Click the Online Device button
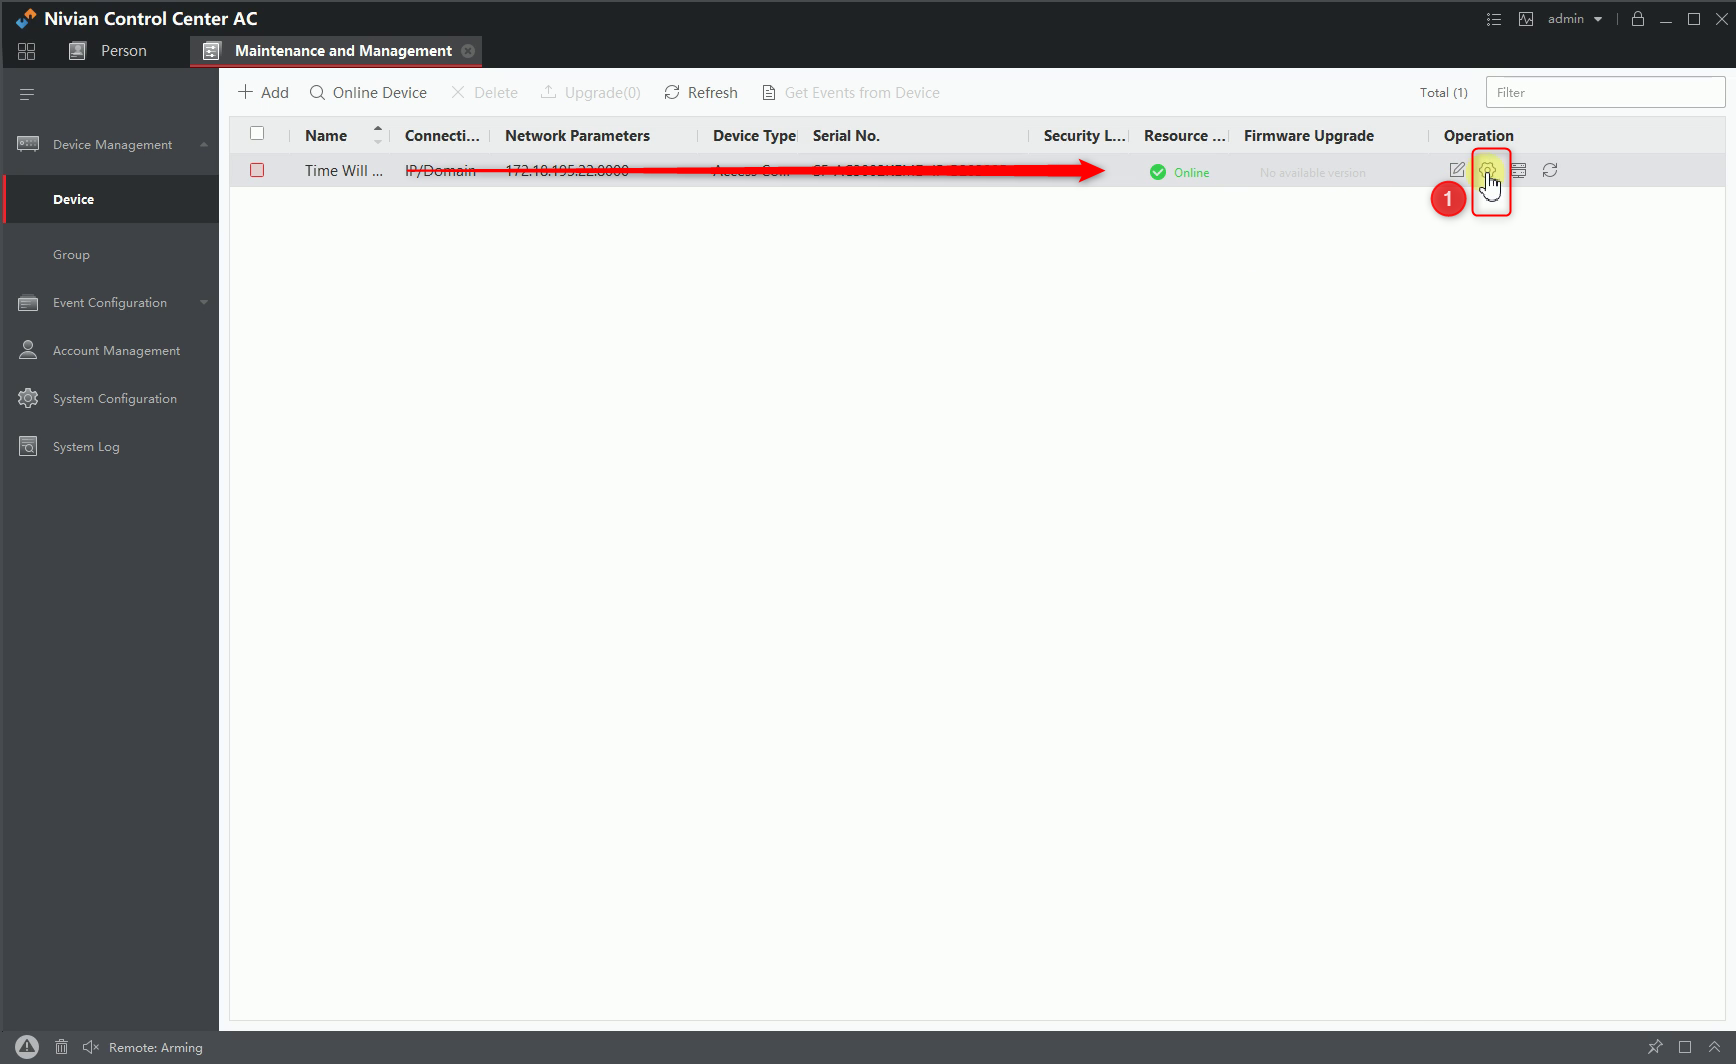The image size is (1736, 1064). (368, 93)
